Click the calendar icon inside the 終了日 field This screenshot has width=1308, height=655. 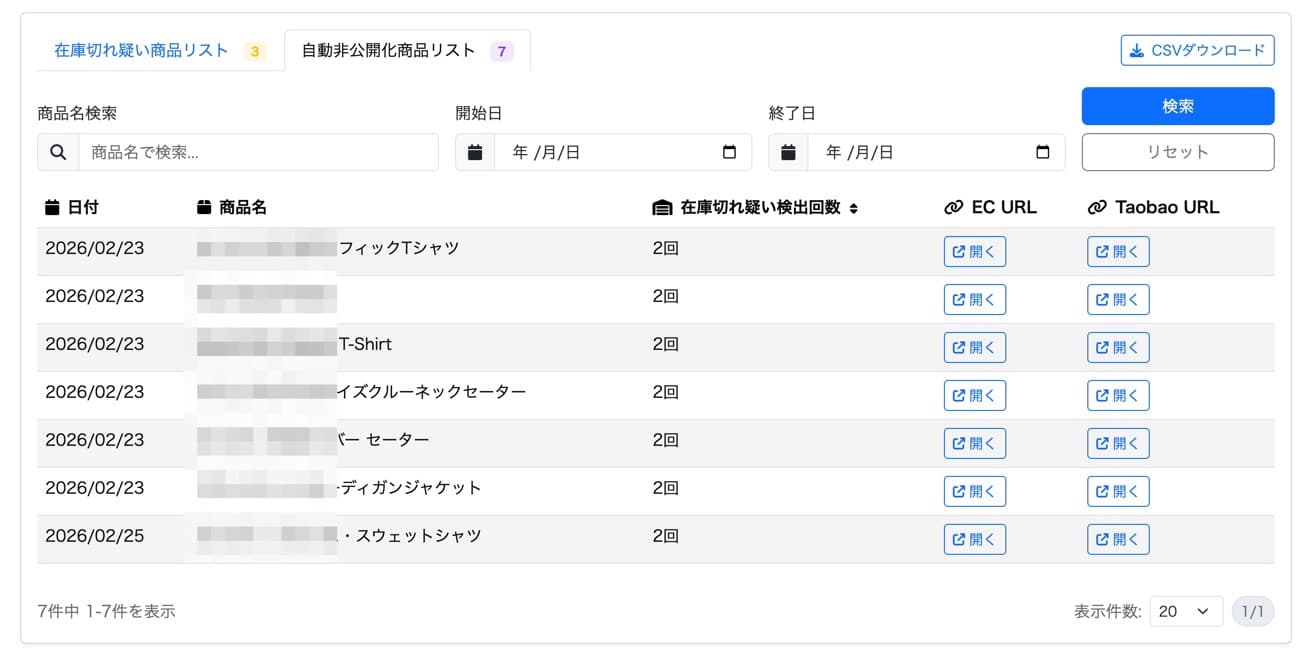click(788, 152)
